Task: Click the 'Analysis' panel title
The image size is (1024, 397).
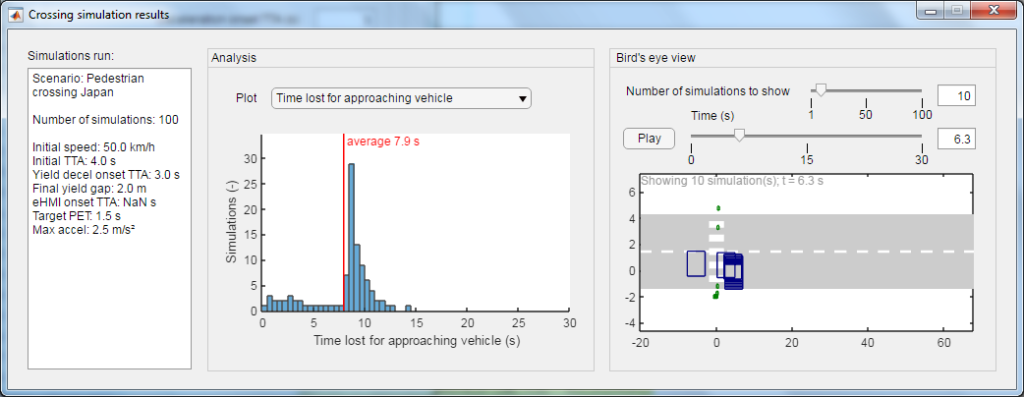Action: [x=234, y=57]
